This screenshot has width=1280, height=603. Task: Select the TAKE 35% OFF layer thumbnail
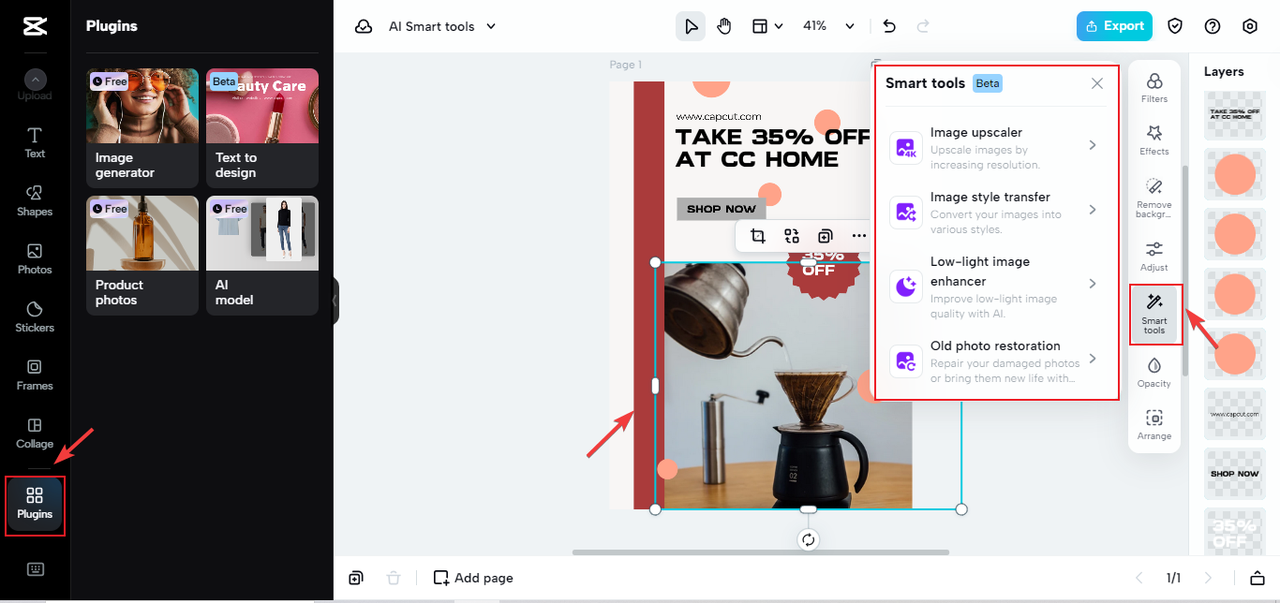pyautogui.click(x=1234, y=114)
